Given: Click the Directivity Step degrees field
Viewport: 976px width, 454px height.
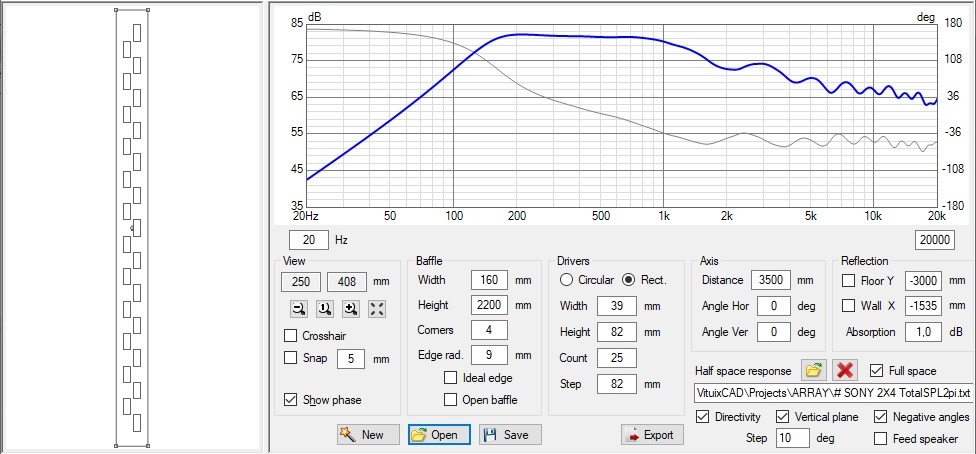Looking at the screenshot, I should pos(792,438).
